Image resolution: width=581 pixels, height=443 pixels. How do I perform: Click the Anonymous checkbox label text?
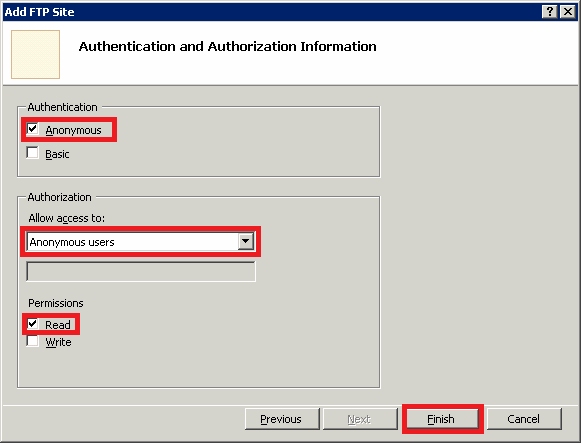click(x=73, y=130)
